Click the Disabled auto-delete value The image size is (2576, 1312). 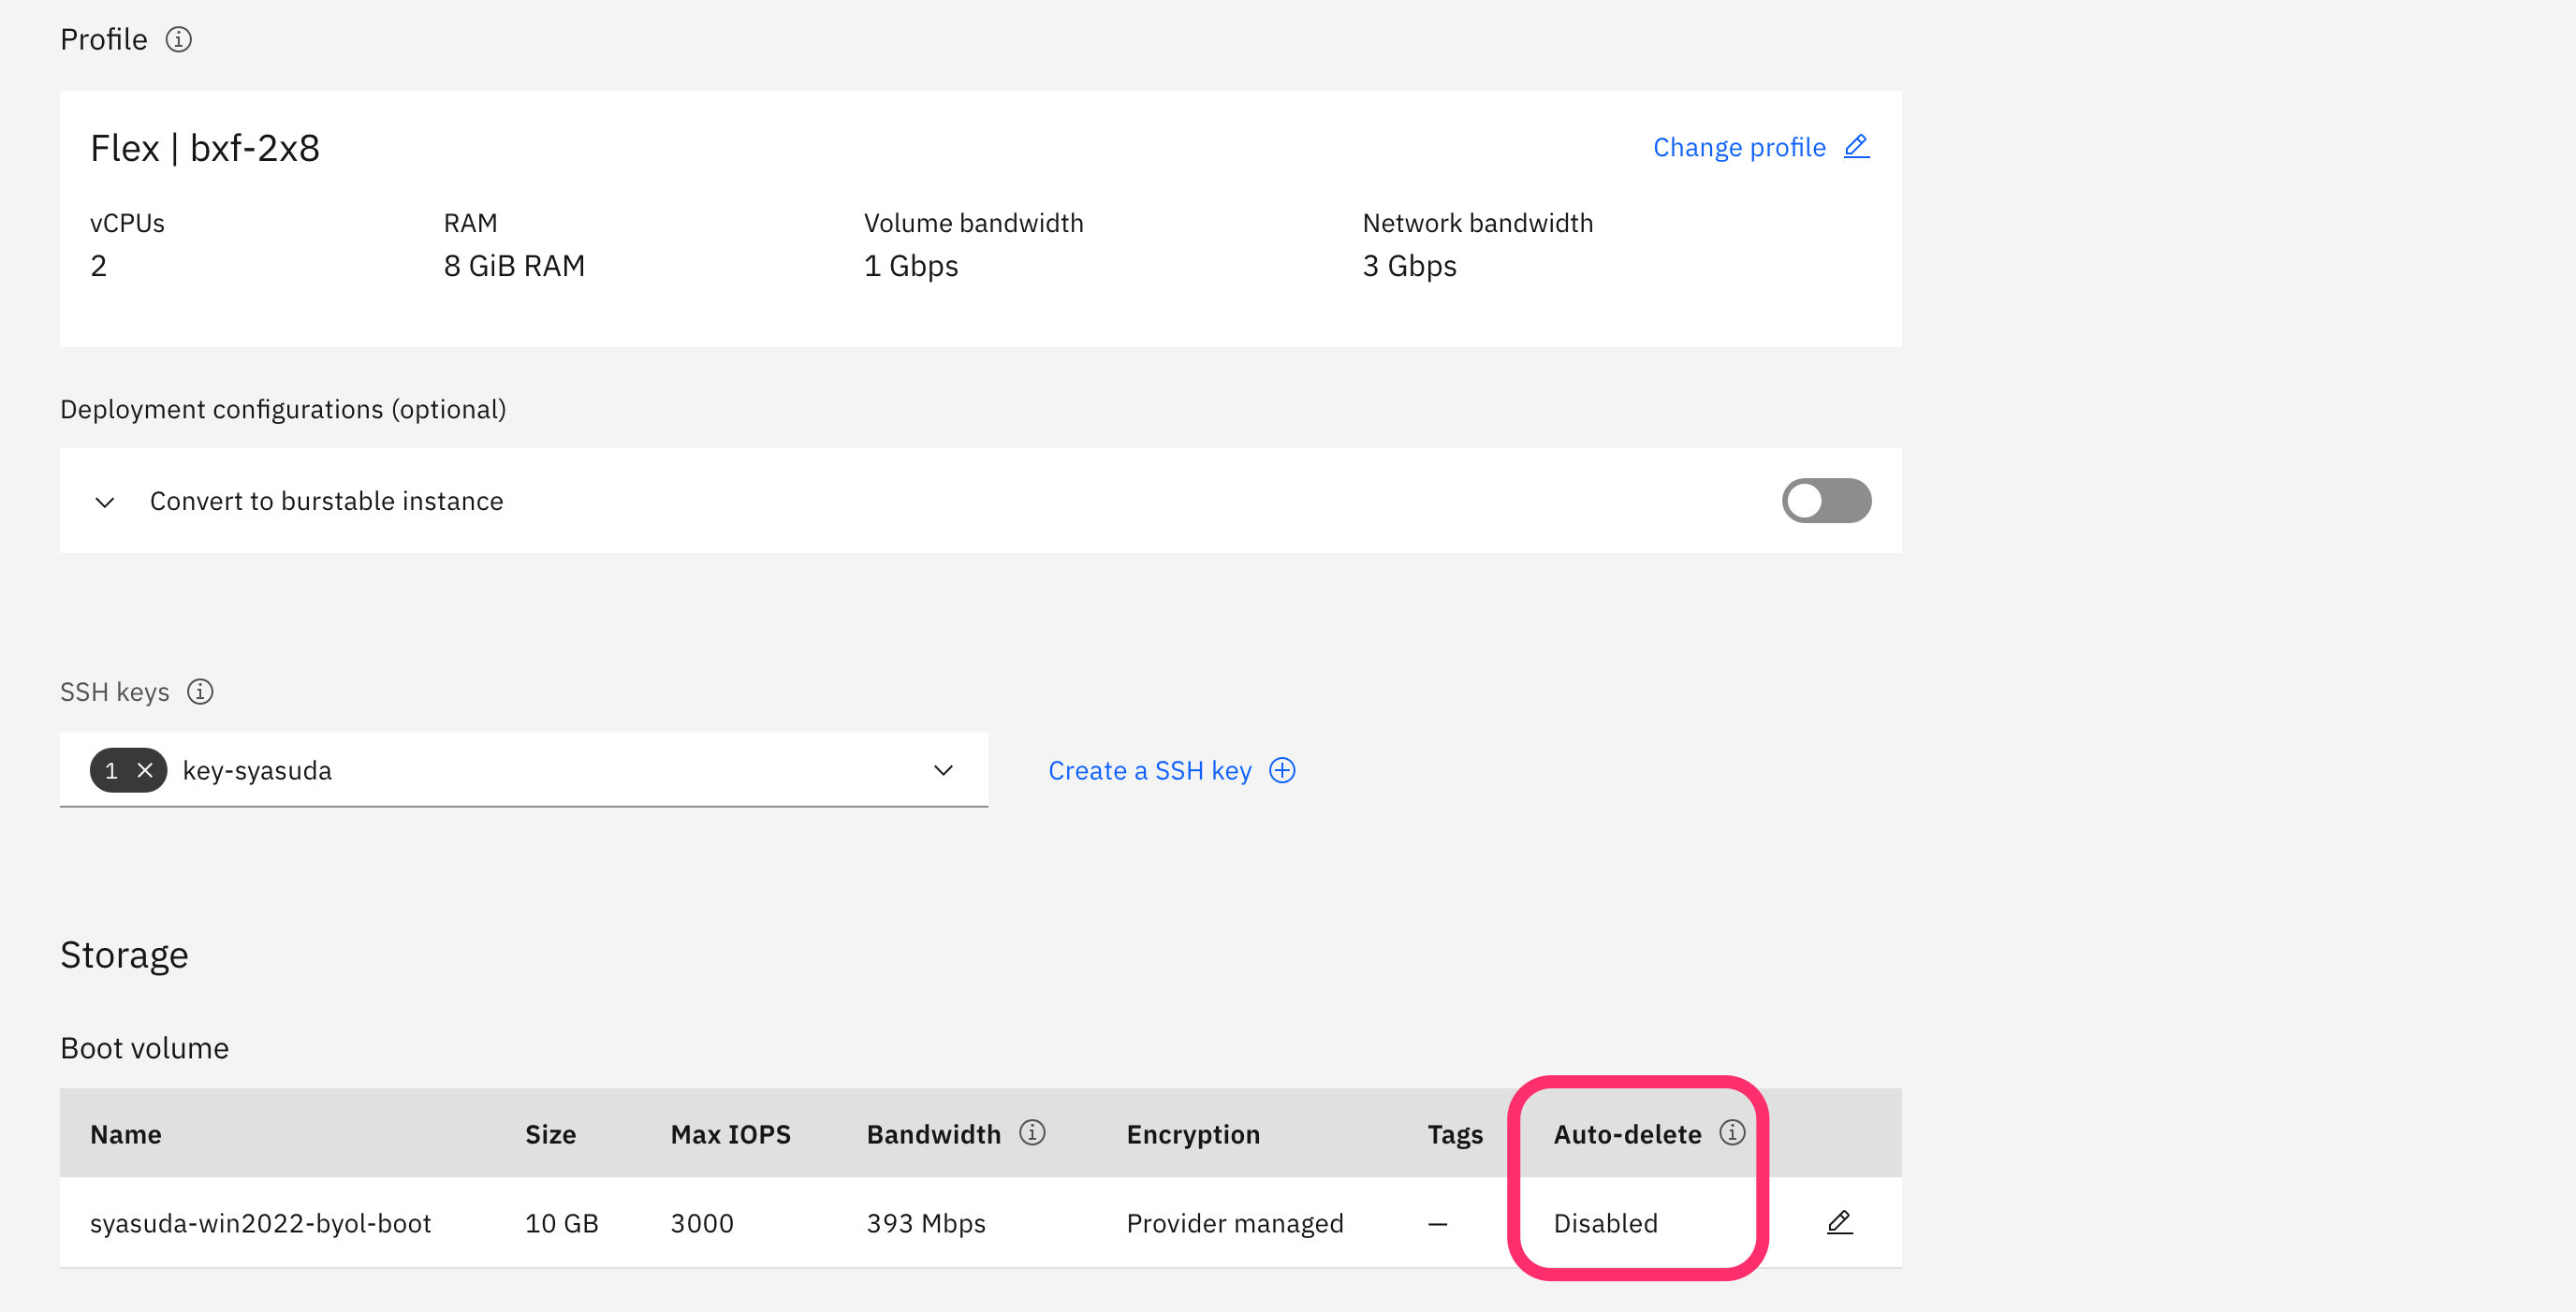tap(1605, 1223)
